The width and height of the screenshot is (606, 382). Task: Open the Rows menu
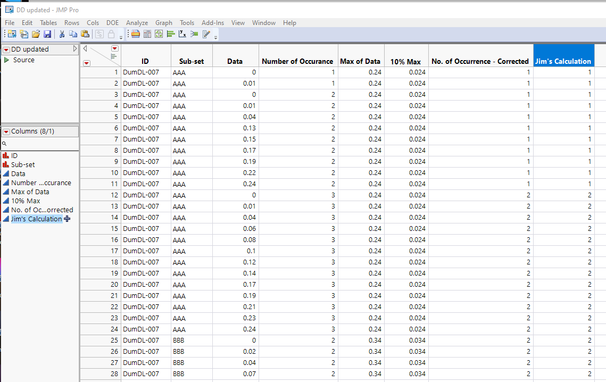(x=71, y=23)
